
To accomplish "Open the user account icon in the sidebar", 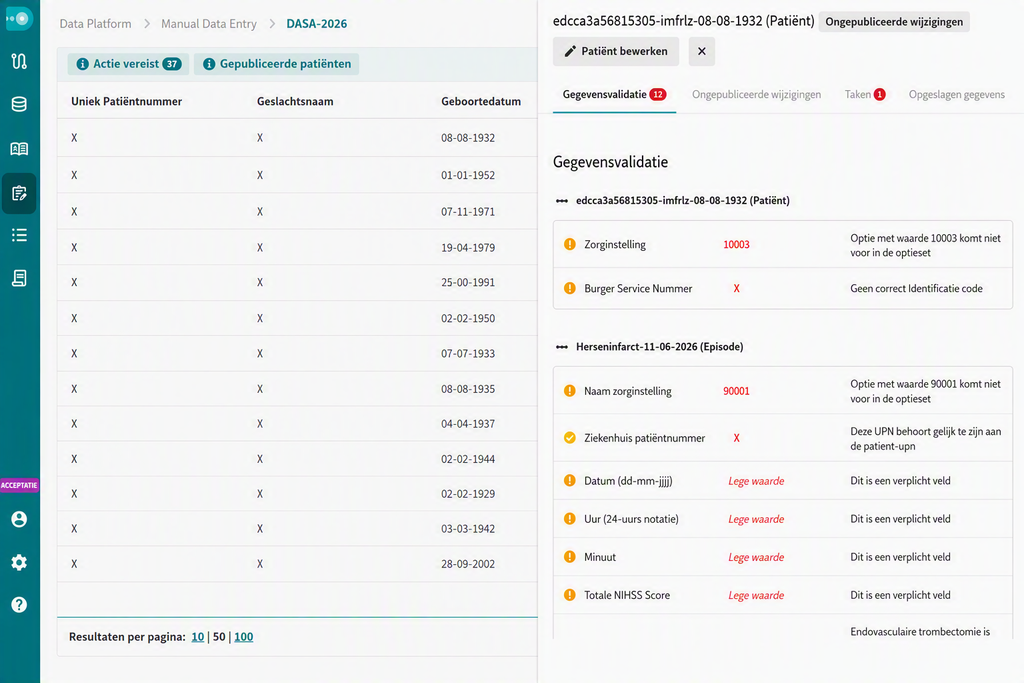I will 19,519.
